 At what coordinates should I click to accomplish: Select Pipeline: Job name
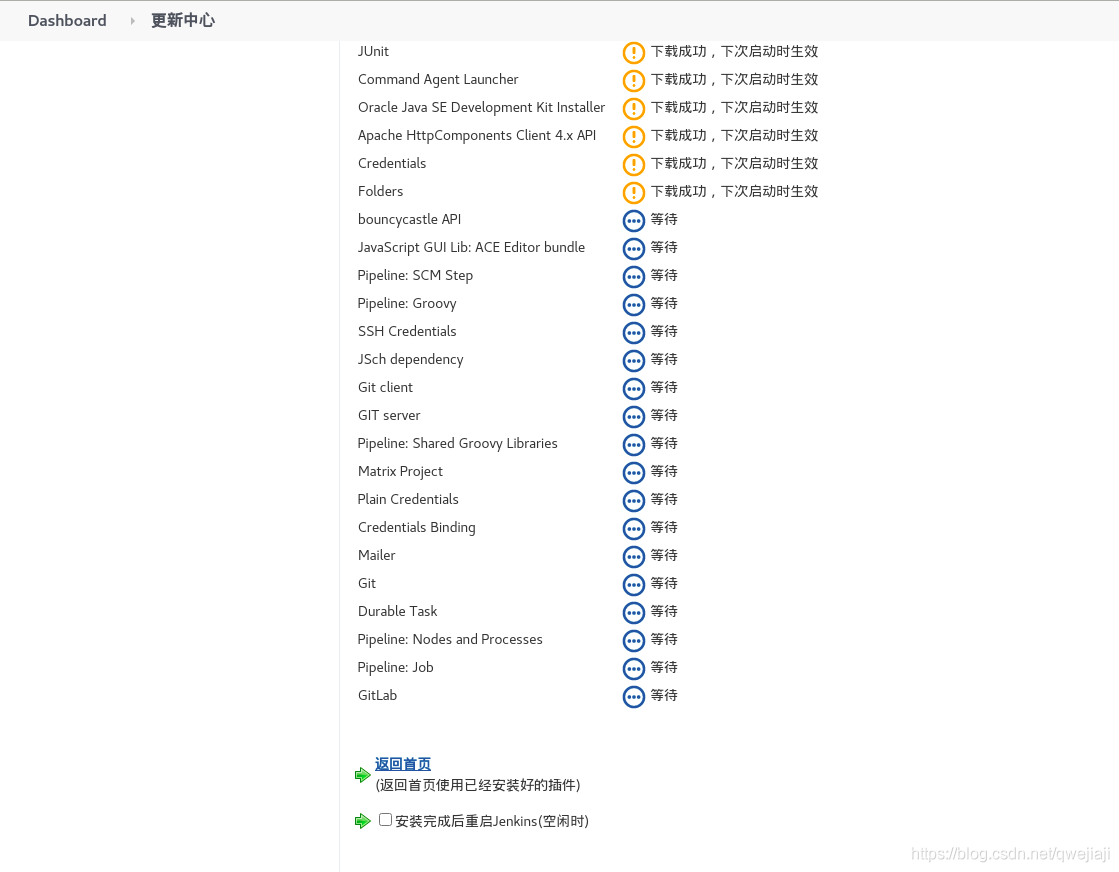[395, 667]
